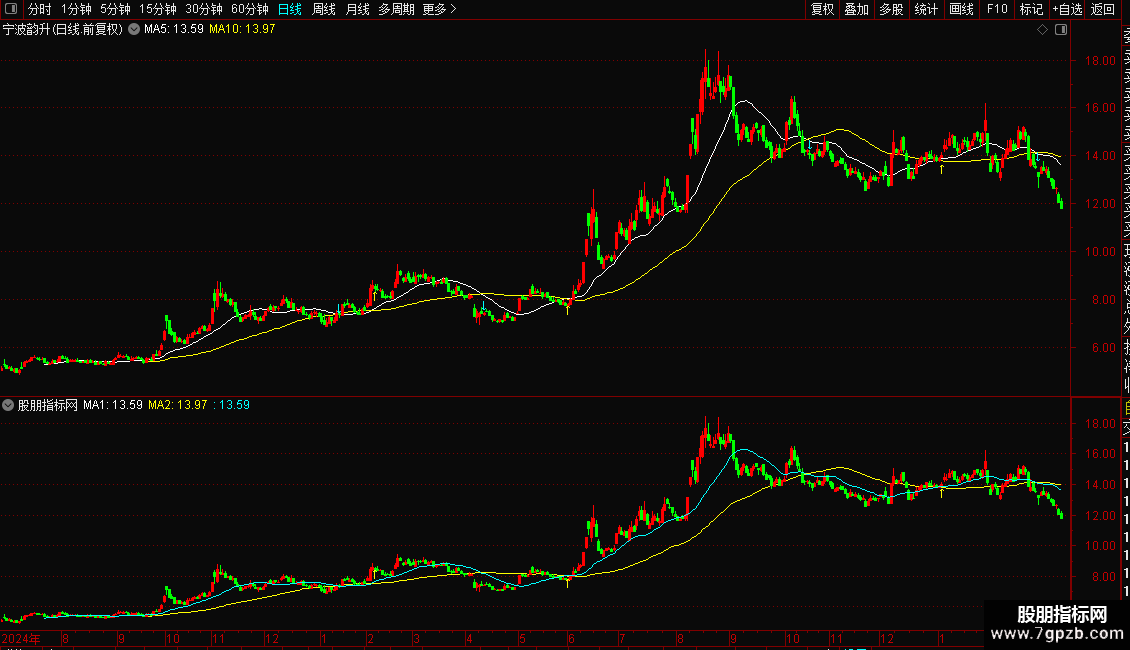Open the 画线 drawing tools

[x=961, y=9]
